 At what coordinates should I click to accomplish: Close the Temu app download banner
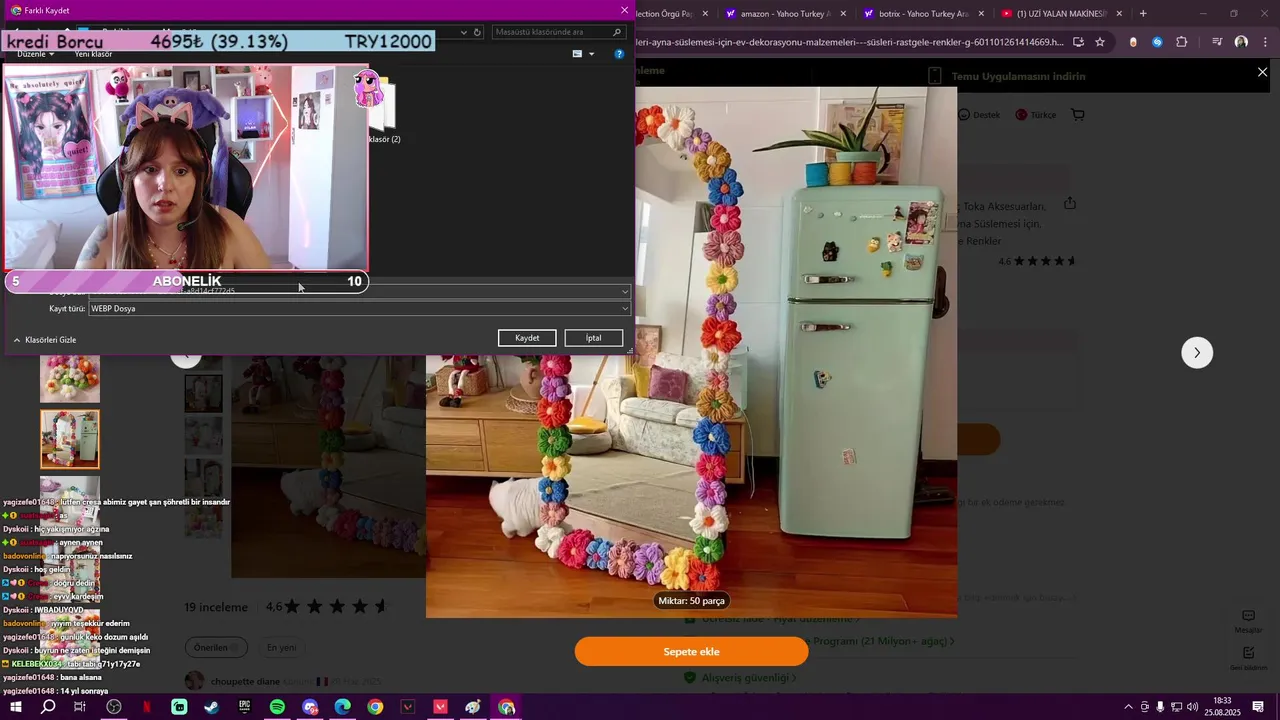pos(1262,72)
